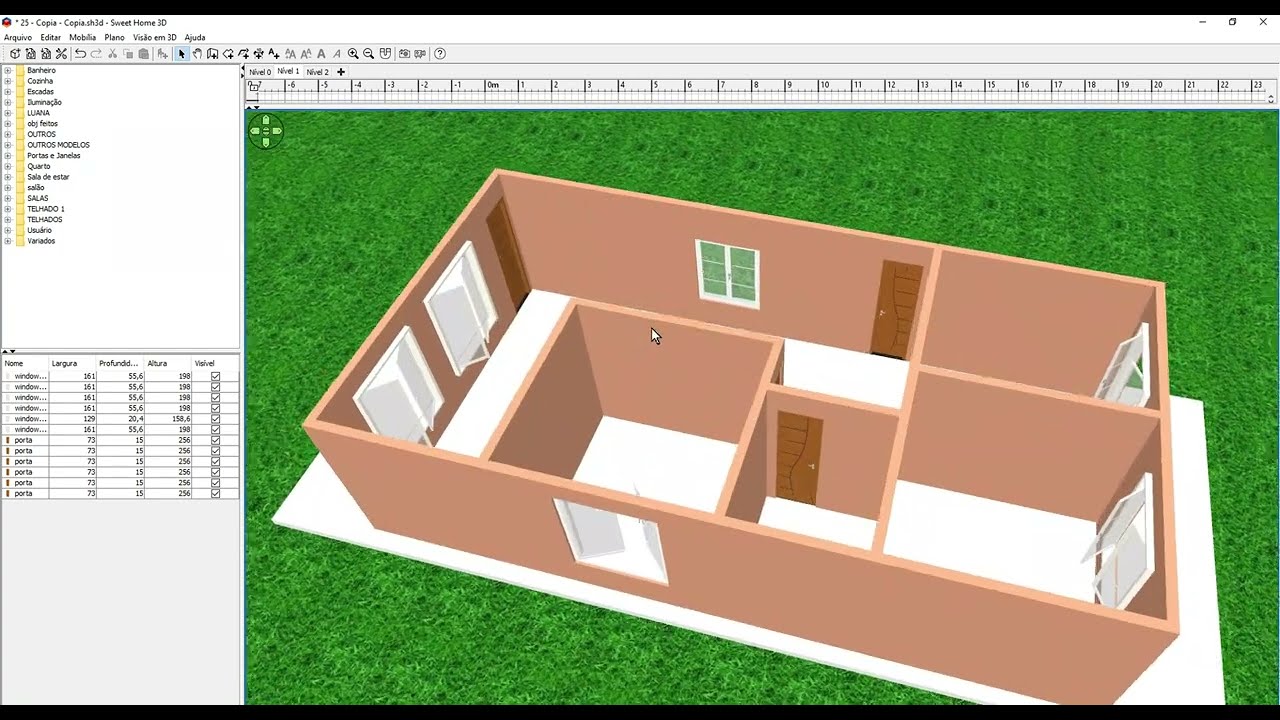
Task: Click the right arrow of 3D navigation pad
Action: pos(277,131)
